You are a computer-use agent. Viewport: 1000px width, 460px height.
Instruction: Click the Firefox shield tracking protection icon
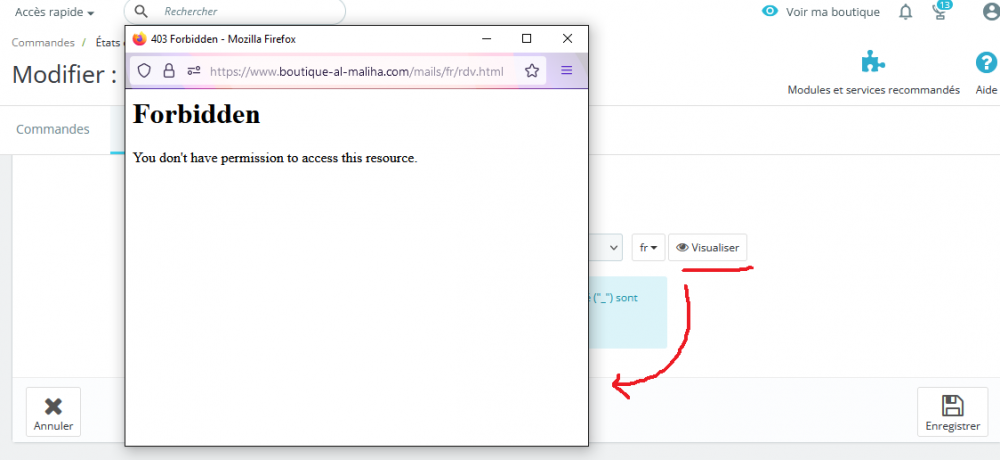click(144, 71)
